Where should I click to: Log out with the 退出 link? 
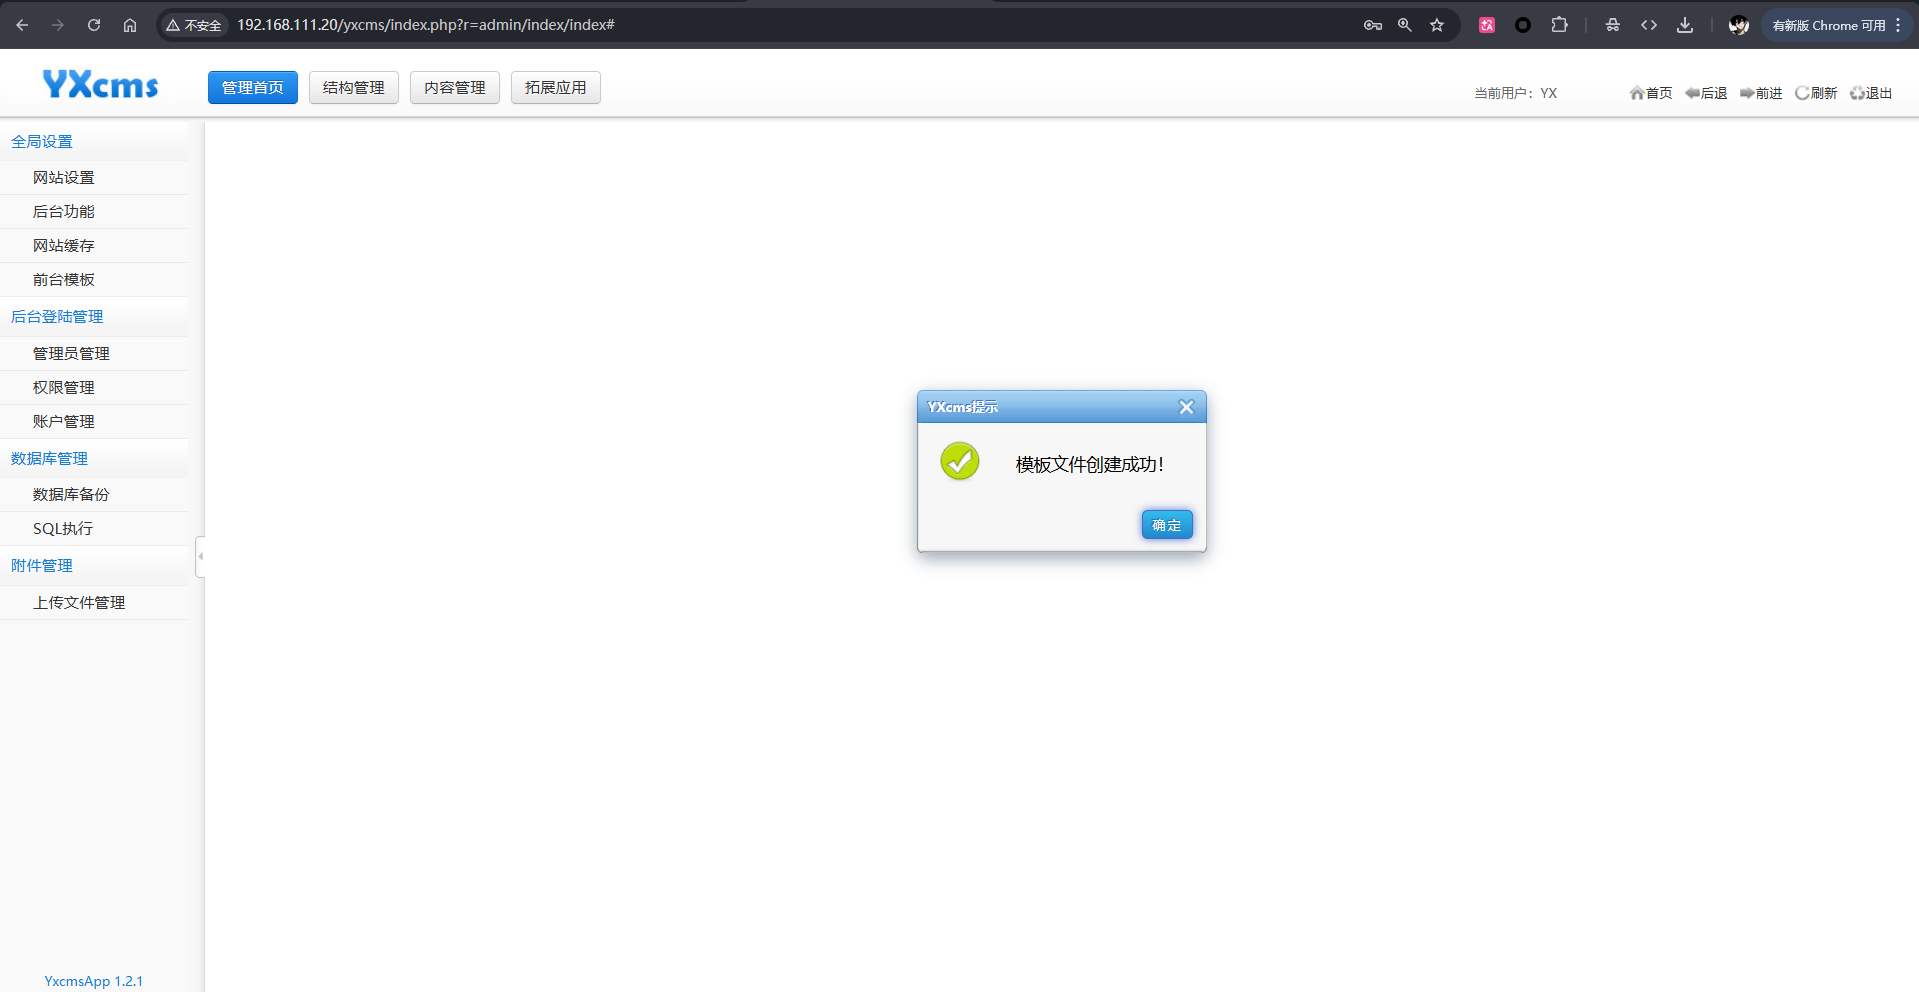(1871, 93)
